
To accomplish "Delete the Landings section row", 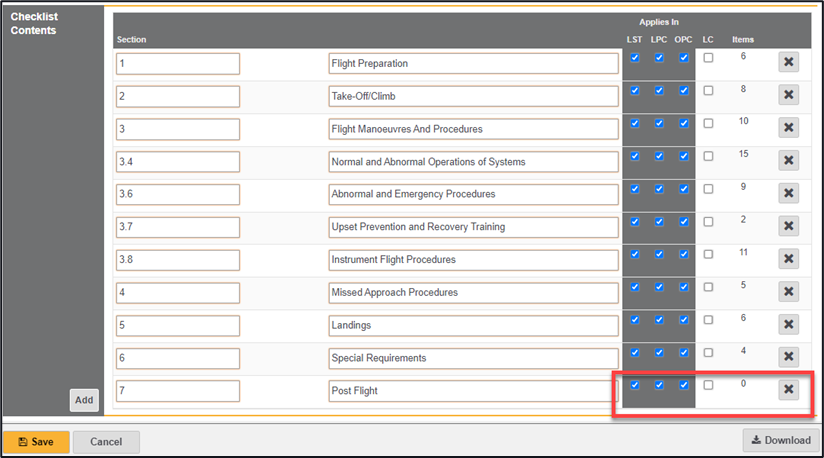I will [788, 324].
